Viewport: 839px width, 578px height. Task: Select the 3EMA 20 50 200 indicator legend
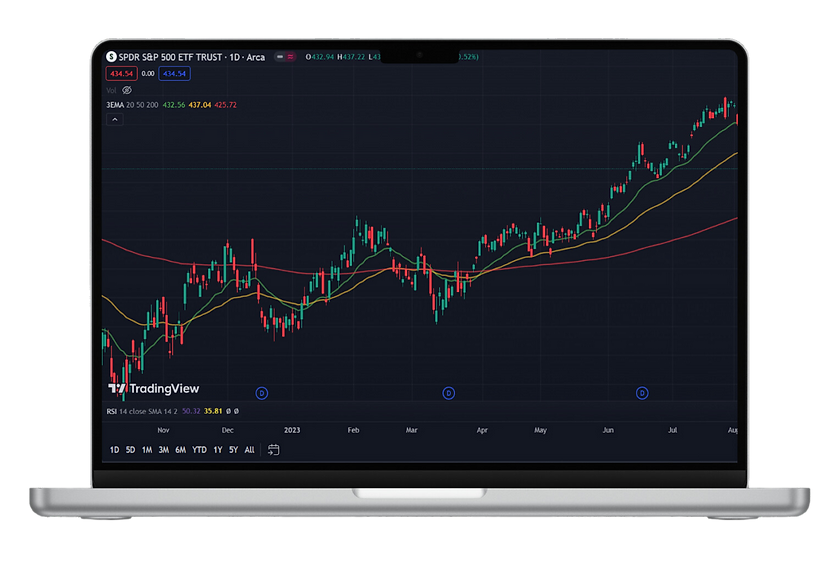coord(132,105)
